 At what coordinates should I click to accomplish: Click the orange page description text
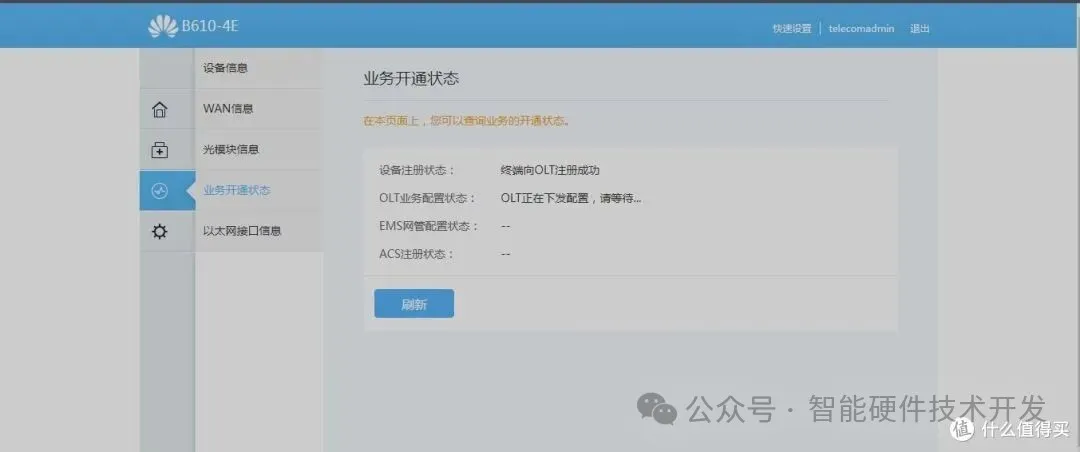[x=466, y=121]
